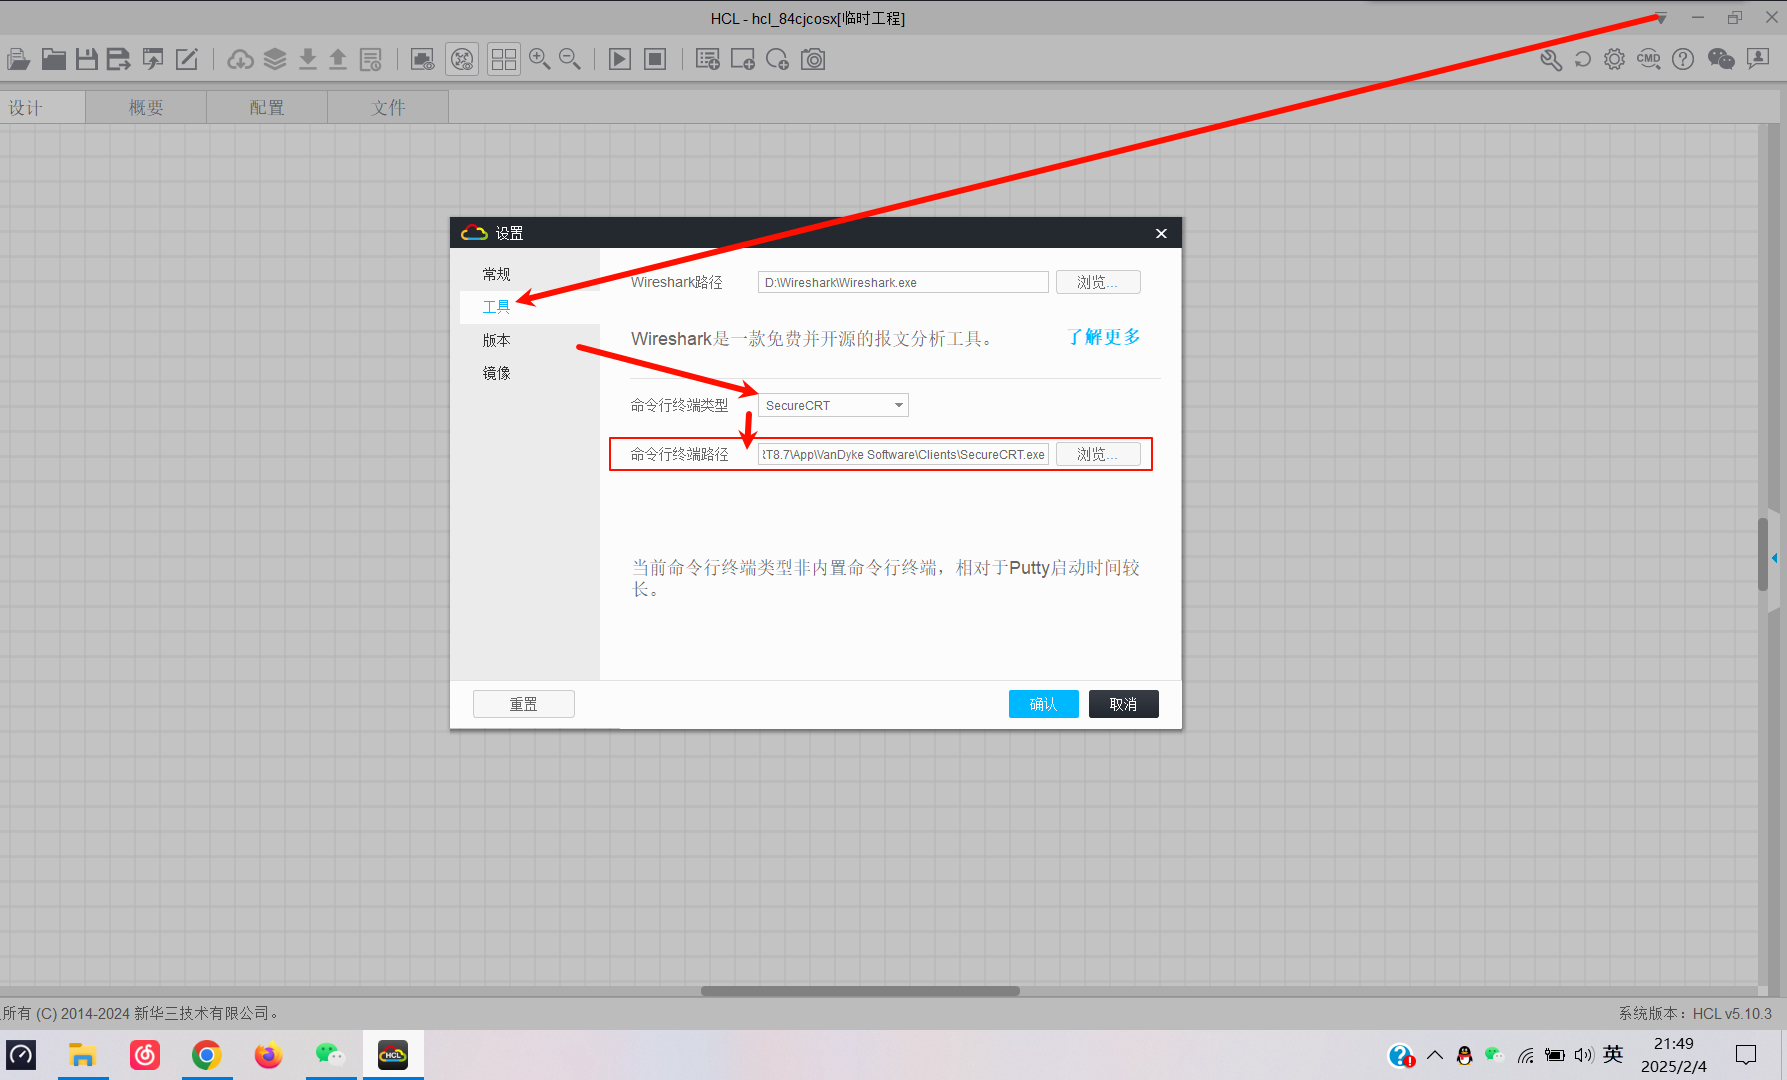Click the cloud download icon
Screen dimensions: 1787x1080
pos(240,59)
